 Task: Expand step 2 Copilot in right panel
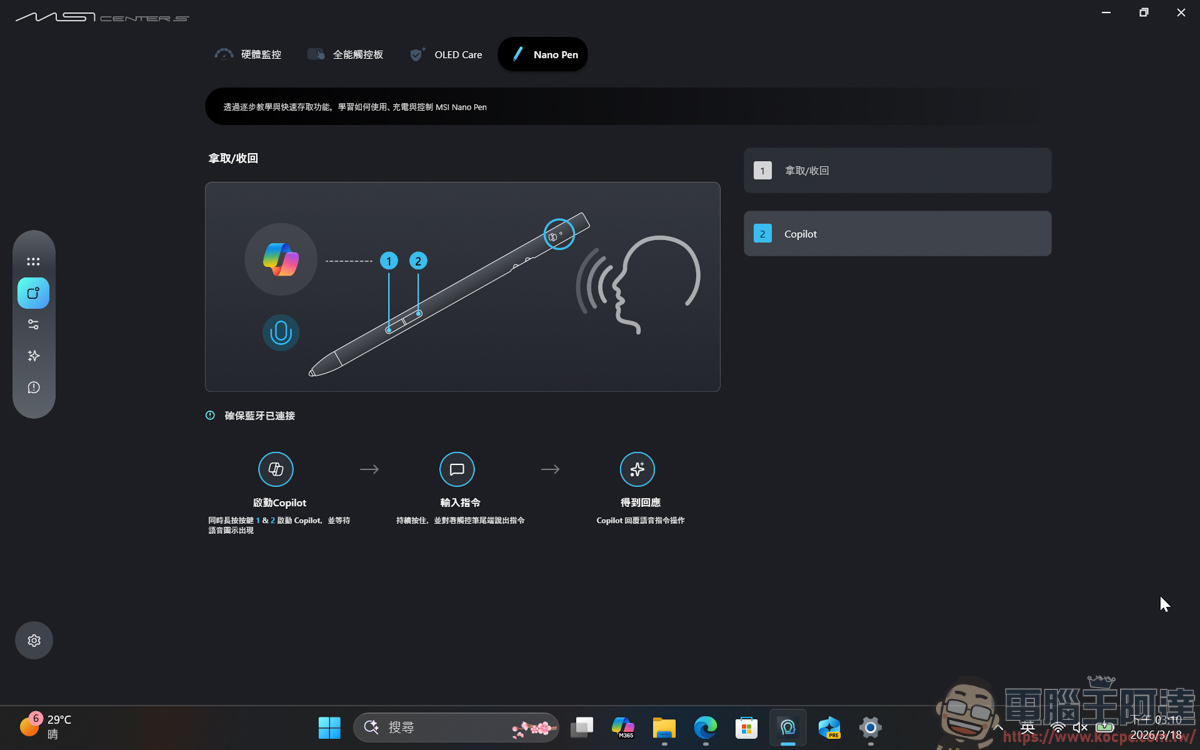pos(897,233)
